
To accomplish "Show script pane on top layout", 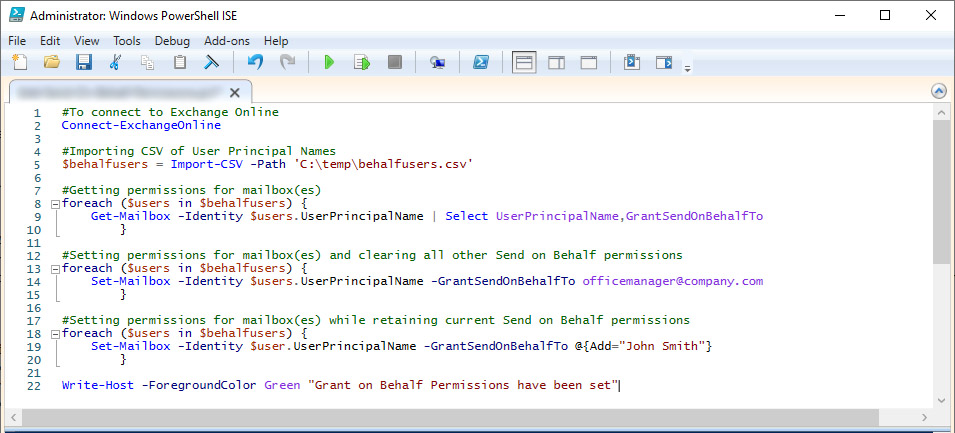I will 524,62.
